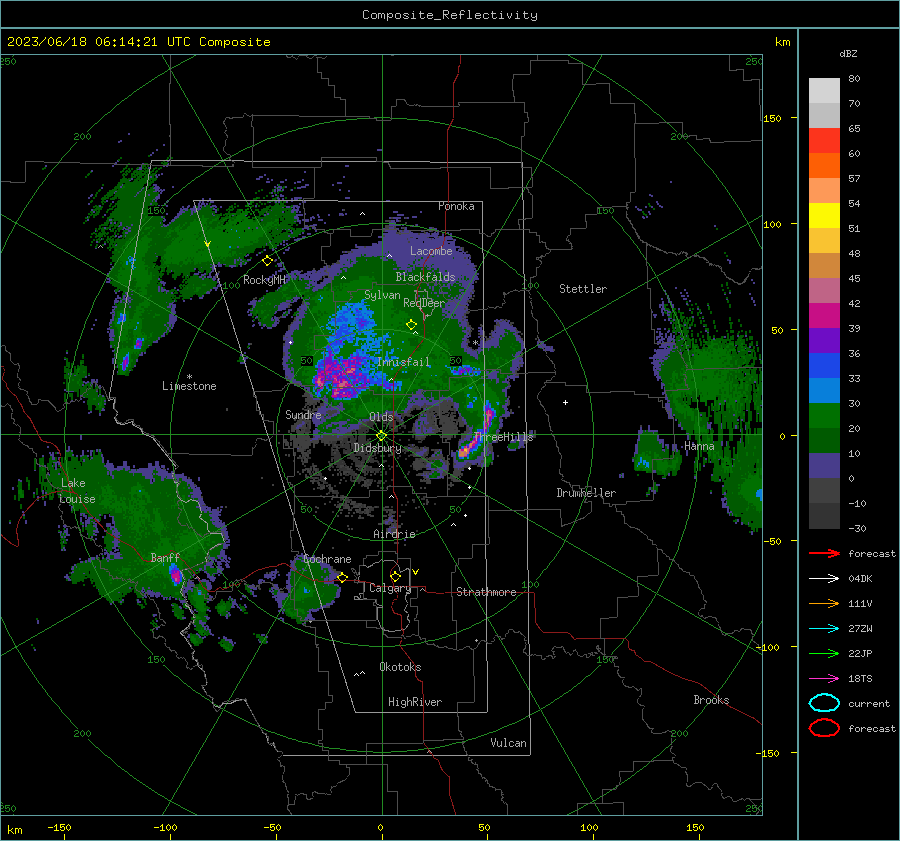Click the RockyMH label

265,280
